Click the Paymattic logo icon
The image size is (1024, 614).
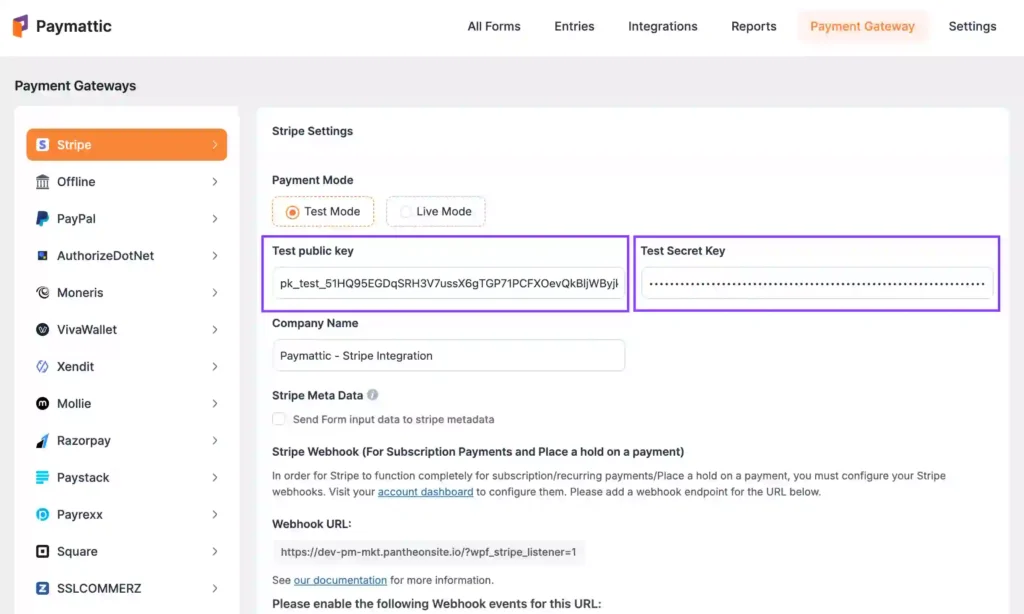pyautogui.click(x=20, y=26)
